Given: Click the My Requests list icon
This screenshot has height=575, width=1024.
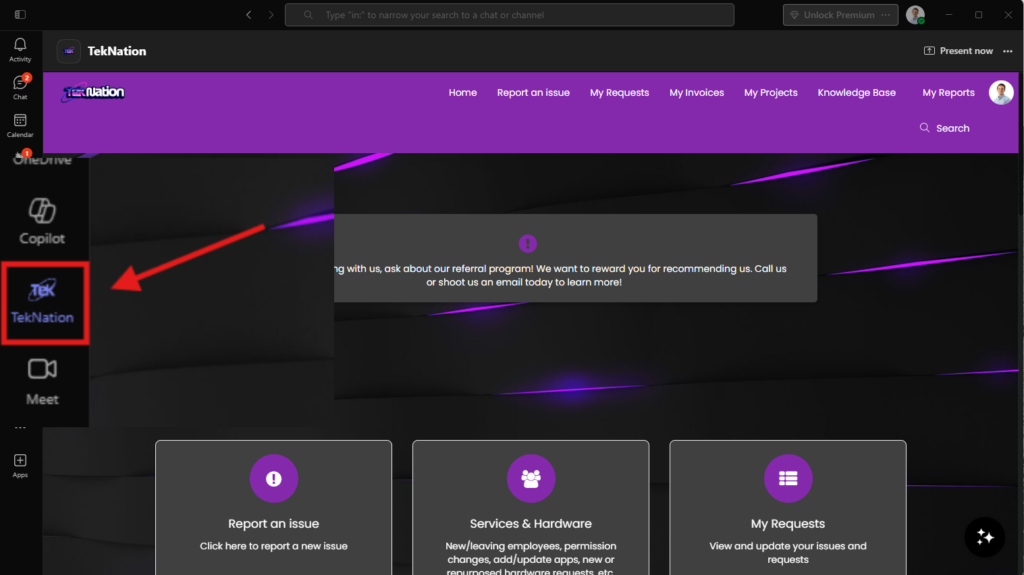Looking at the screenshot, I should (x=788, y=478).
